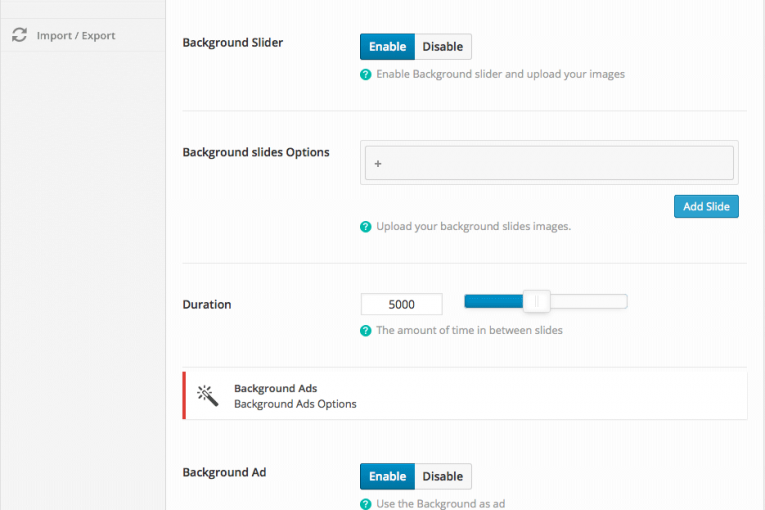Click the unfilled part of the Duration slider track
765x510 pixels.
588,302
